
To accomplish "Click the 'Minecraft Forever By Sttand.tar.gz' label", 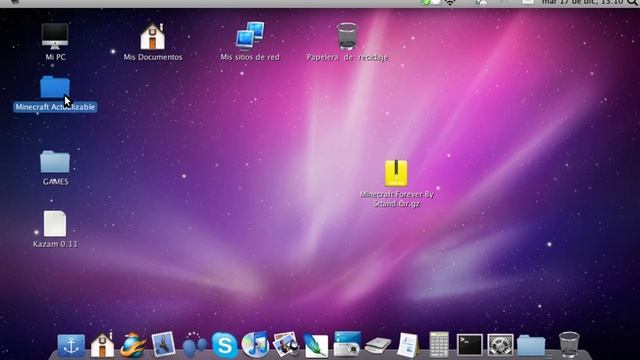I will [397, 199].
